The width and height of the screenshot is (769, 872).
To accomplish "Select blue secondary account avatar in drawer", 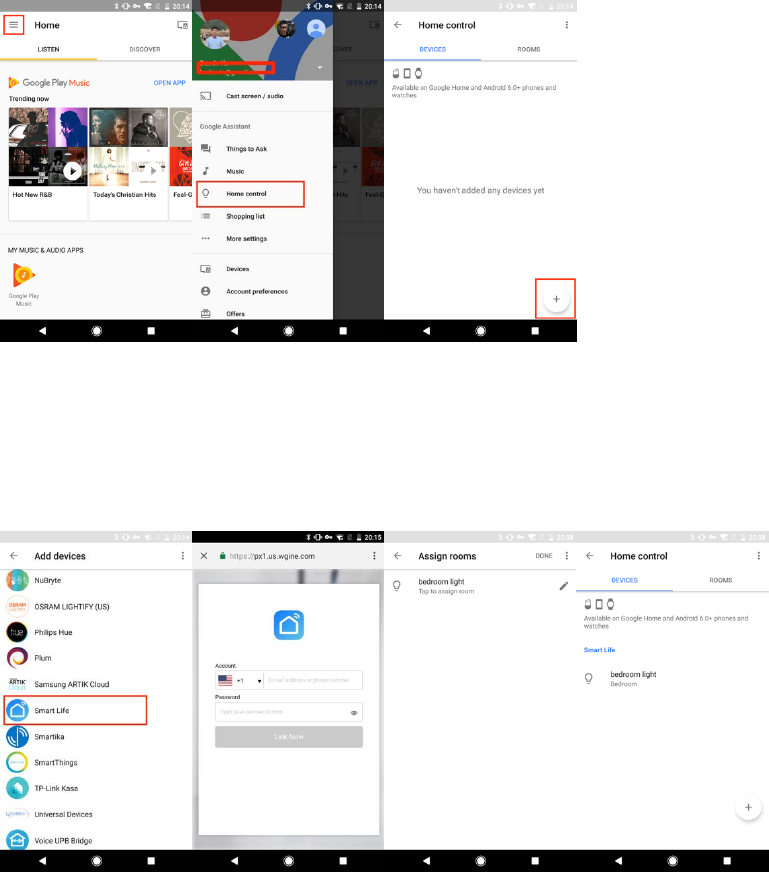I will [x=316, y=28].
